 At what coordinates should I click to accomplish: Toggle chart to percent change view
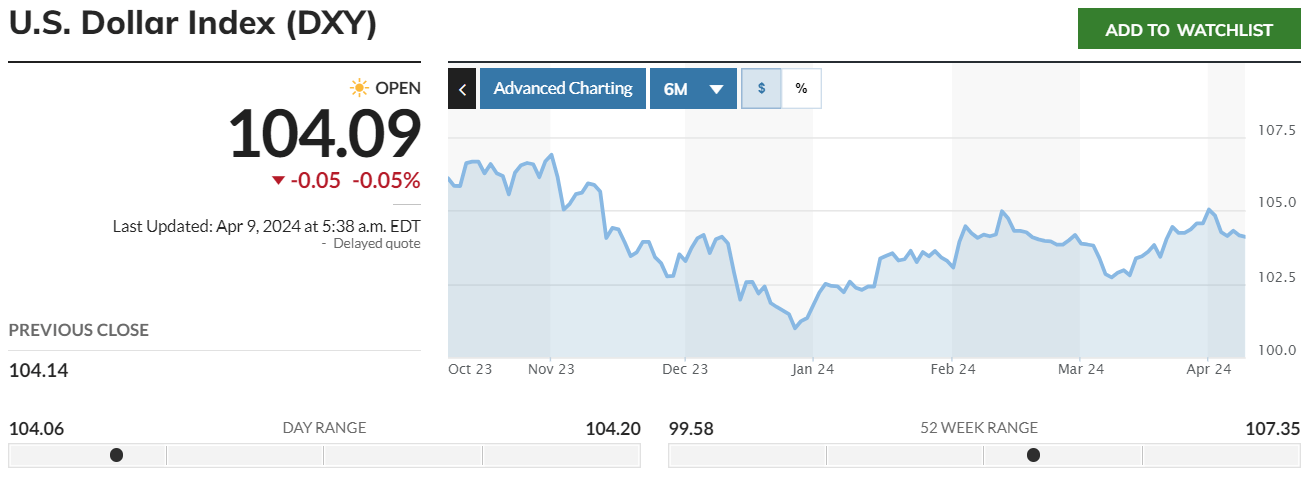[x=801, y=88]
